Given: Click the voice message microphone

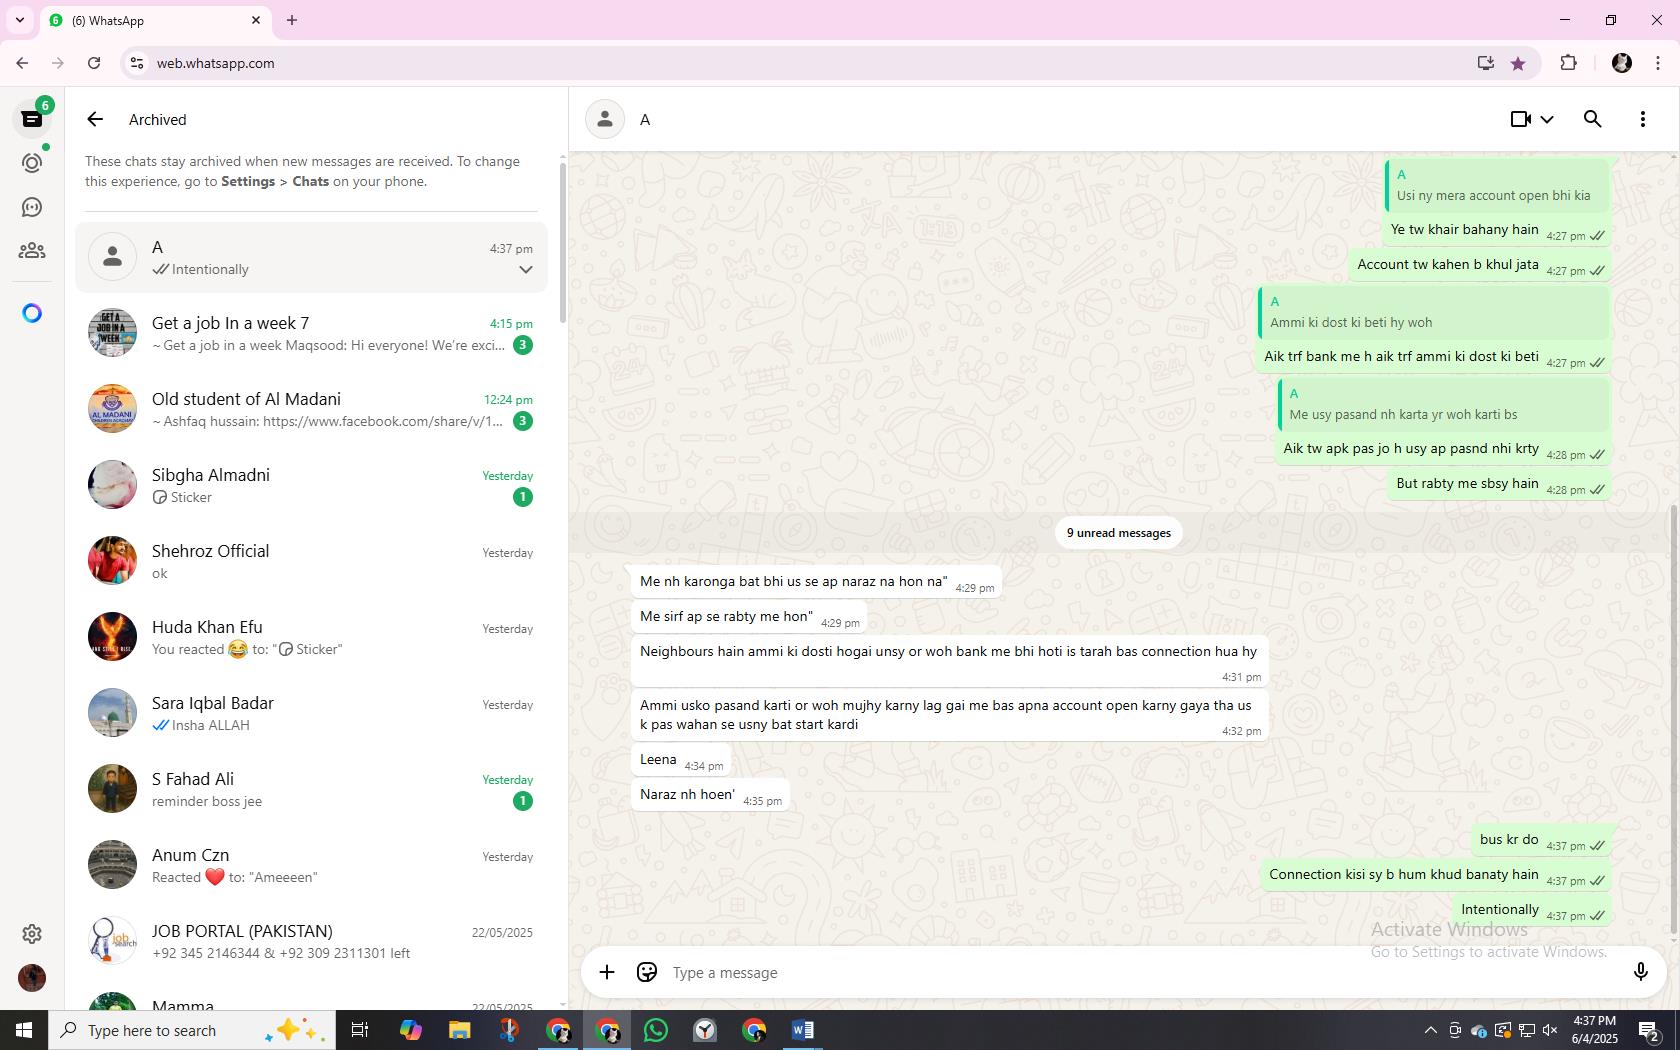Looking at the screenshot, I should click(x=1640, y=972).
